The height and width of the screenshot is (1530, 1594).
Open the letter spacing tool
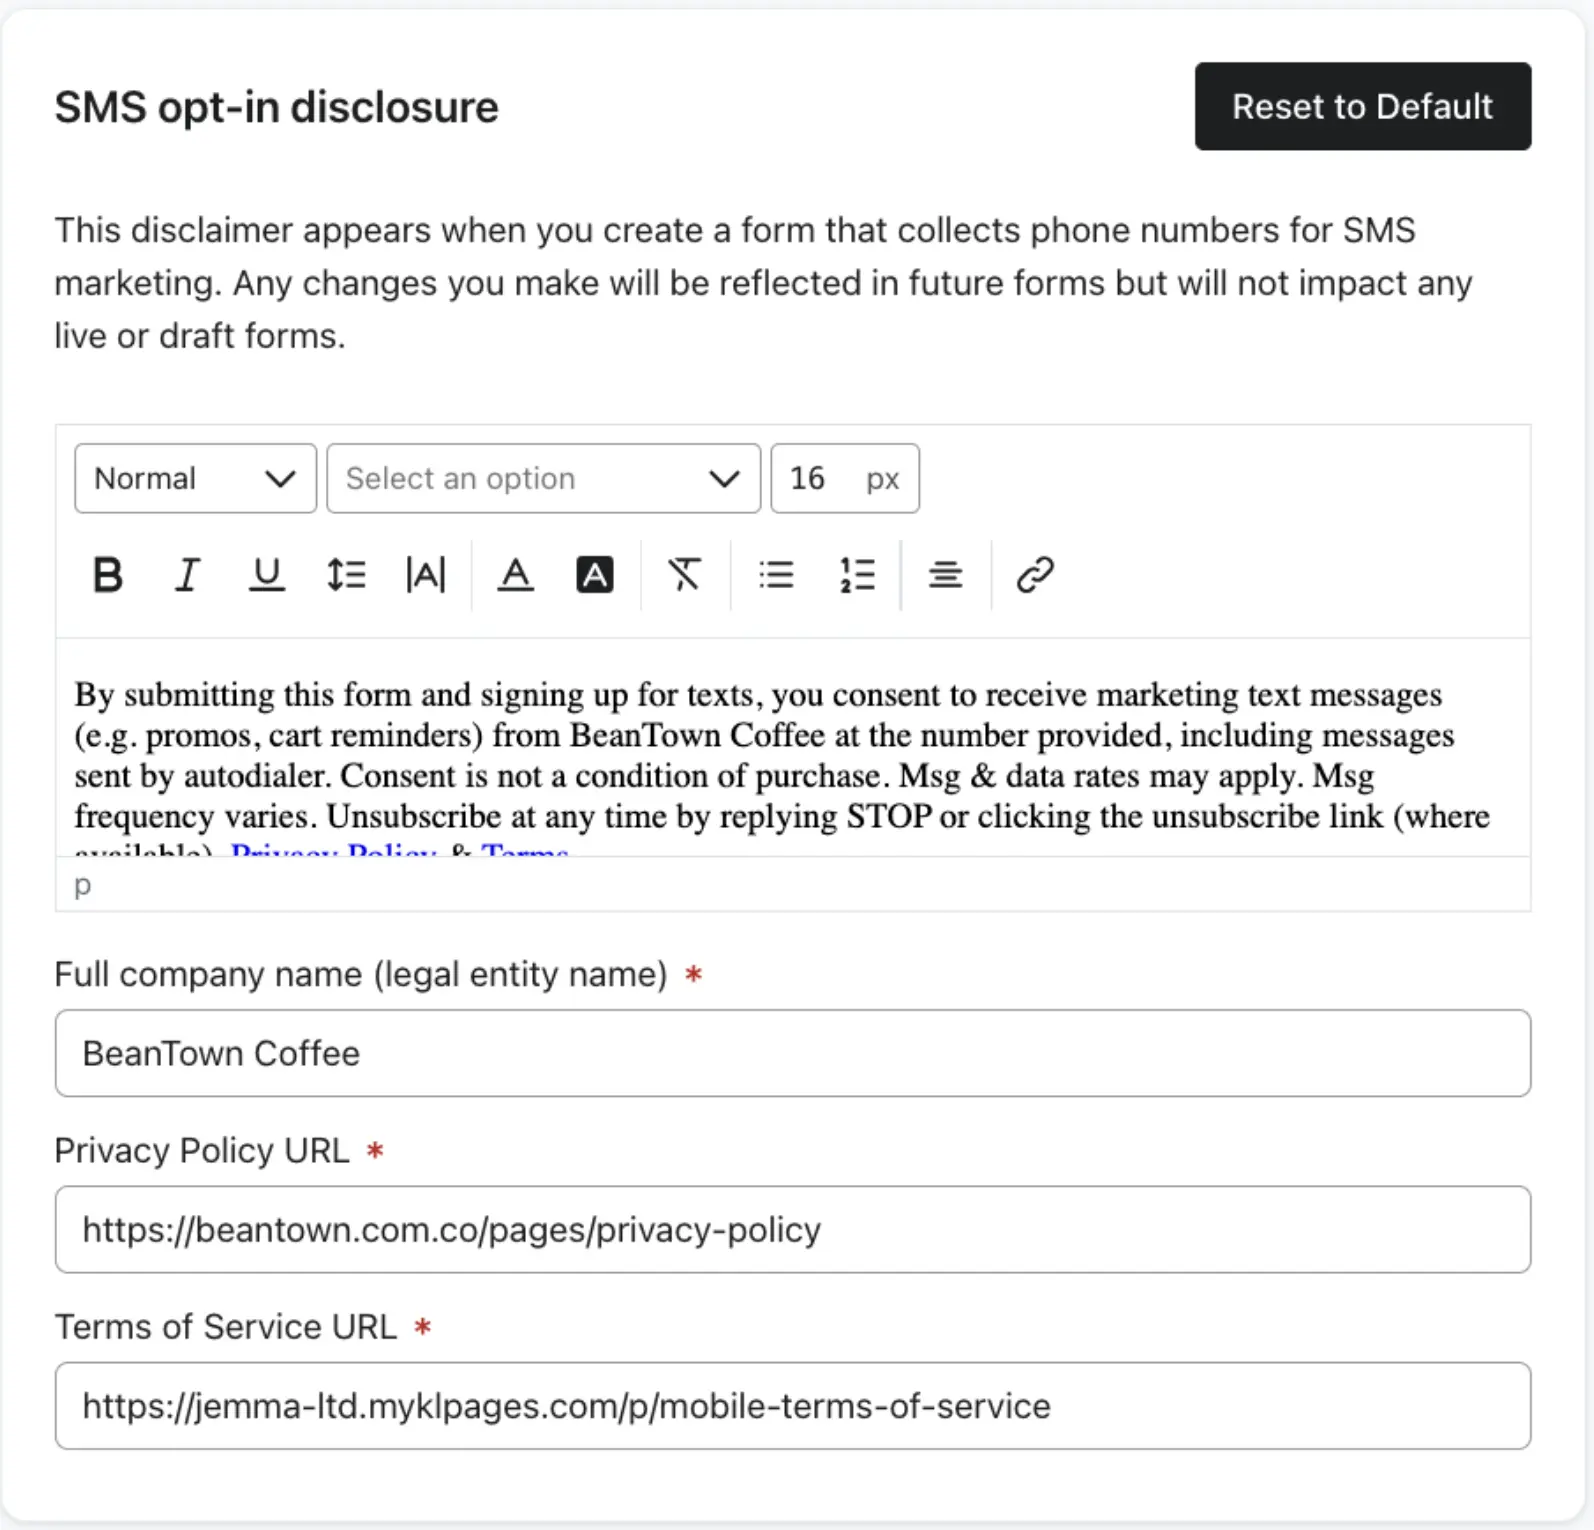(426, 575)
